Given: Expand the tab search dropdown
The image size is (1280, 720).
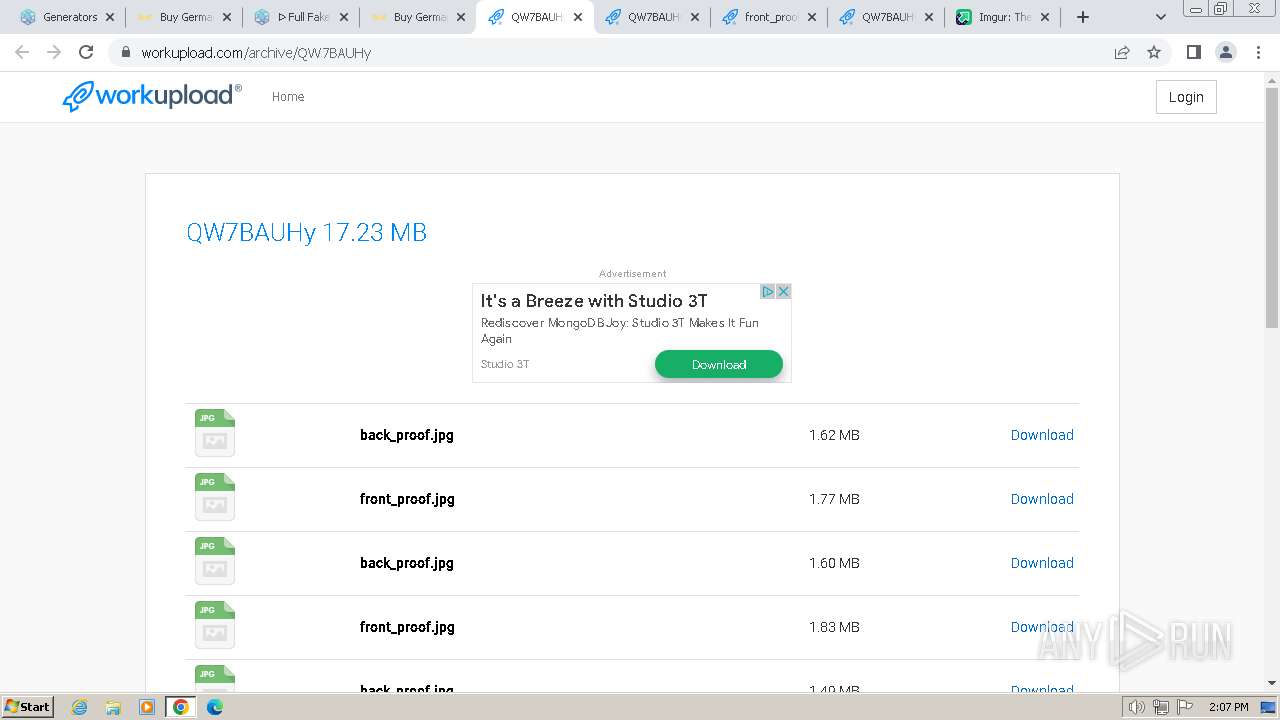Looking at the screenshot, I should coord(1161,17).
